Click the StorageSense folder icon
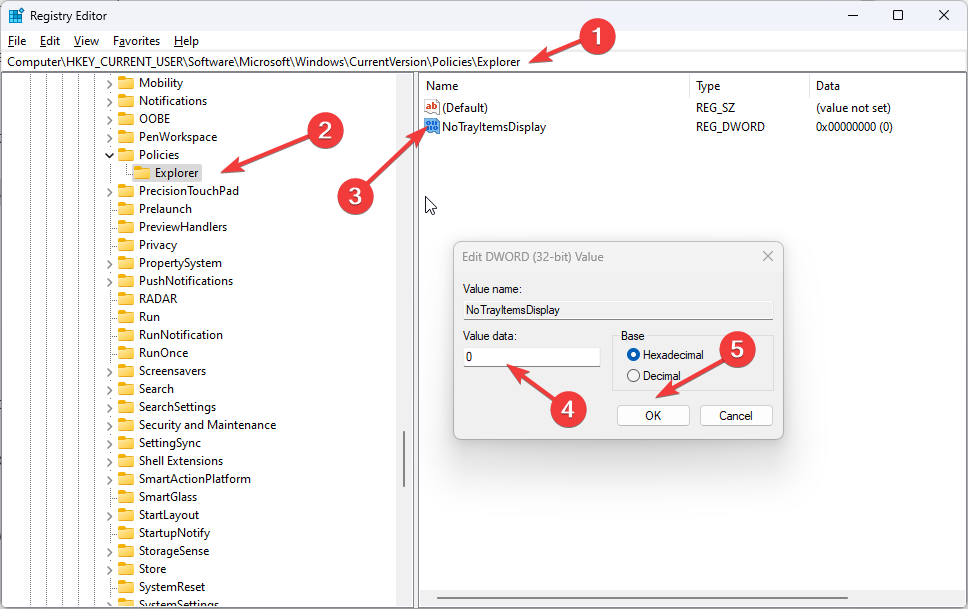The height and width of the screenshot is (609, 968). pyautogui.click(x=126, y=551)
